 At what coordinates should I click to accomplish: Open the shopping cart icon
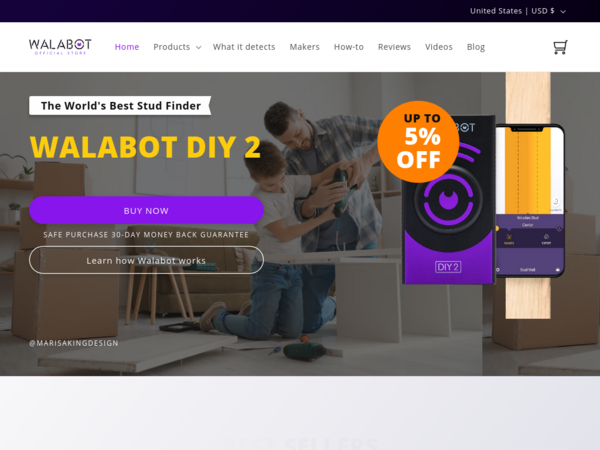click(x=560, y=47)
